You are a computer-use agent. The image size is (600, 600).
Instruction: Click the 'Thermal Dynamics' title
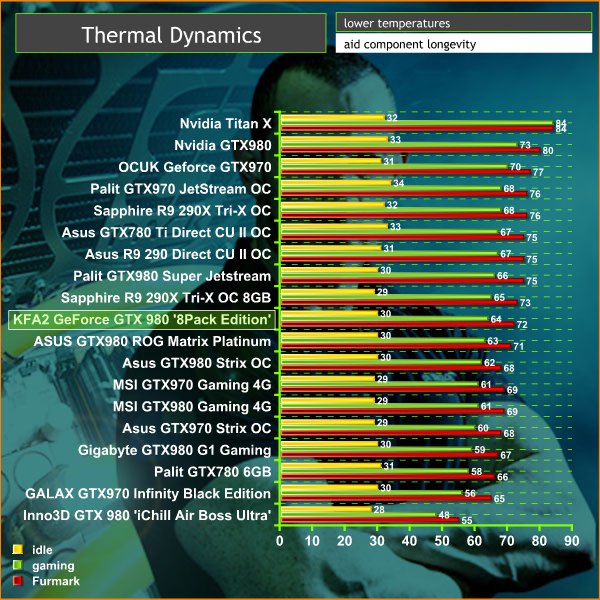click(x=171, y=35)
